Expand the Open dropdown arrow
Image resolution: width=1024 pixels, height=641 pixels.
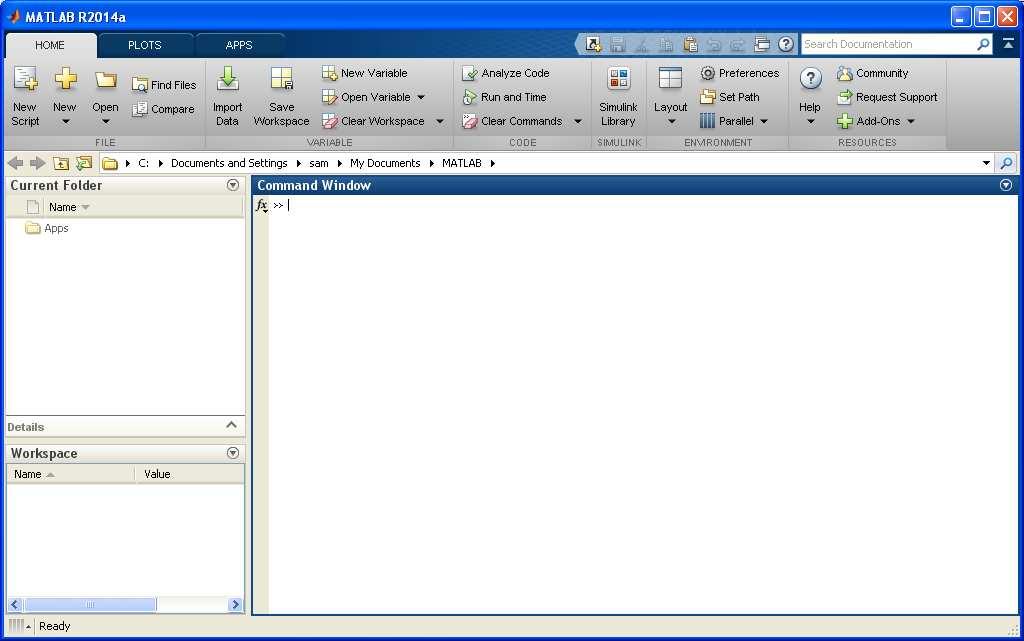coord(105,122)
